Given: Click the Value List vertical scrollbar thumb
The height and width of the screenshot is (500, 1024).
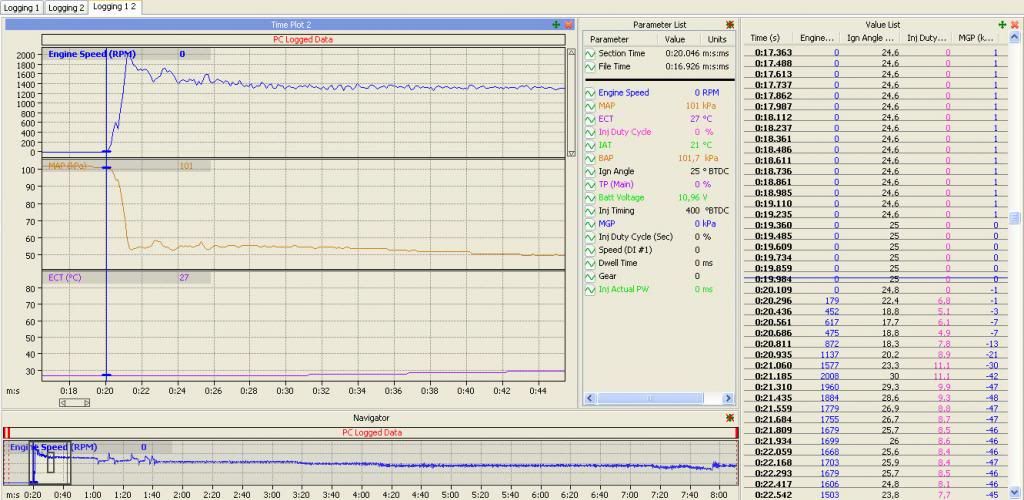Looking at the screenshot, I should [x=1015, y=219].
